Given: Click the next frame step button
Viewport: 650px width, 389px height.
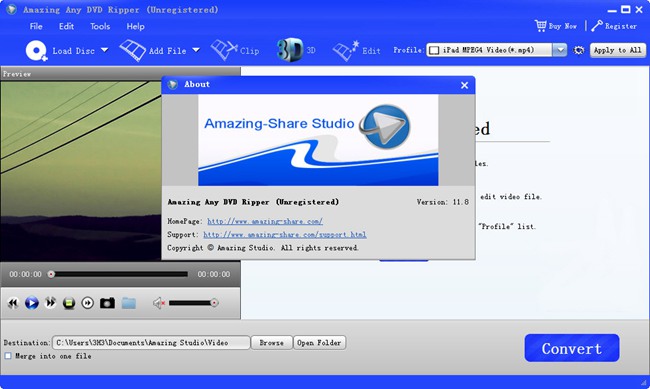Looking at the screenshot, I should coord(87,303).
